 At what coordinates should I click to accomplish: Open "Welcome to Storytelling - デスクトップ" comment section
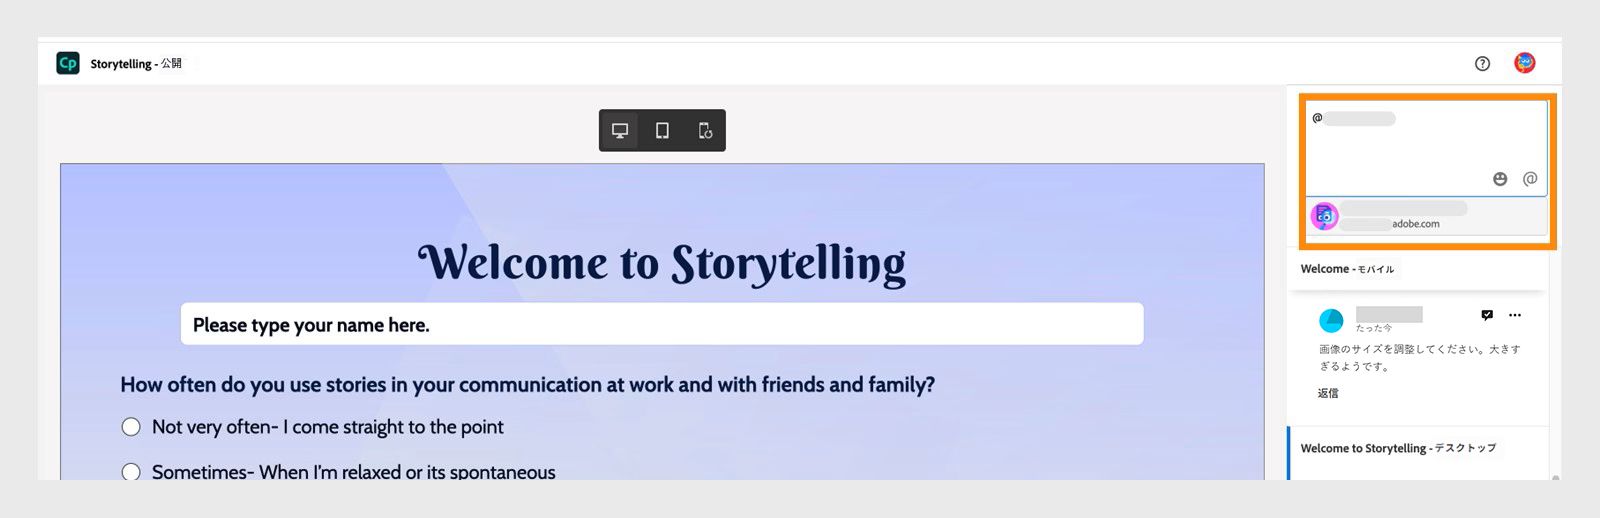pos(1398,448)
